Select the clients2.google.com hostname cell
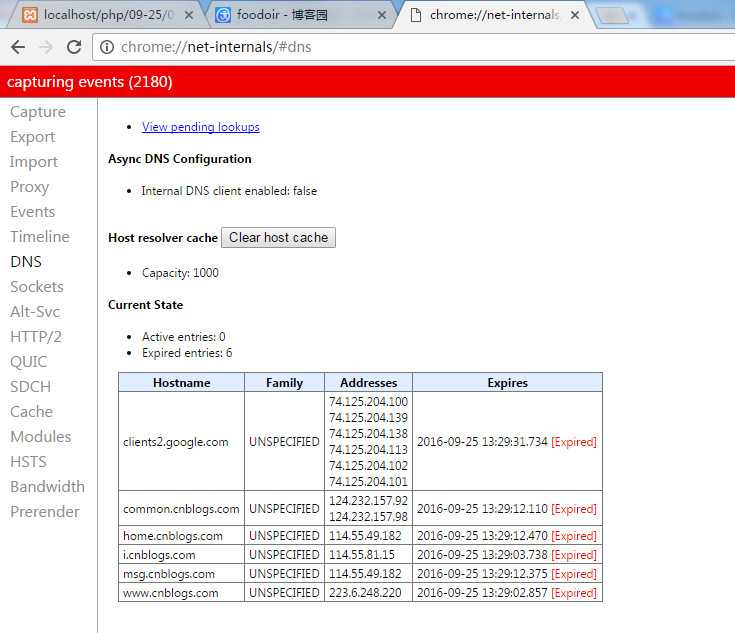This screenshot has height=633, width=735. [x=181, y=441]
